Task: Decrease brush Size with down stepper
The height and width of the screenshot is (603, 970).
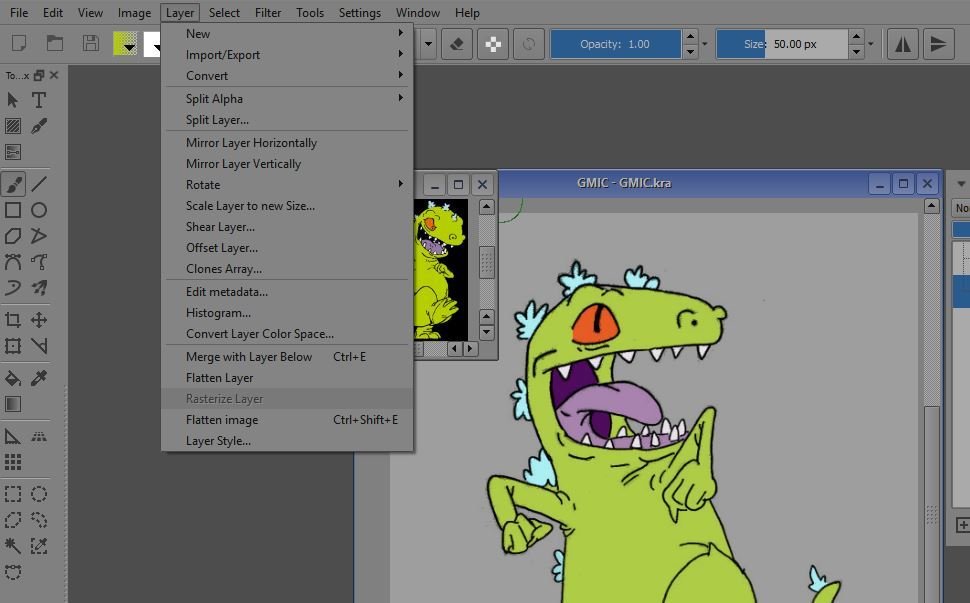Action: [856, 51]
